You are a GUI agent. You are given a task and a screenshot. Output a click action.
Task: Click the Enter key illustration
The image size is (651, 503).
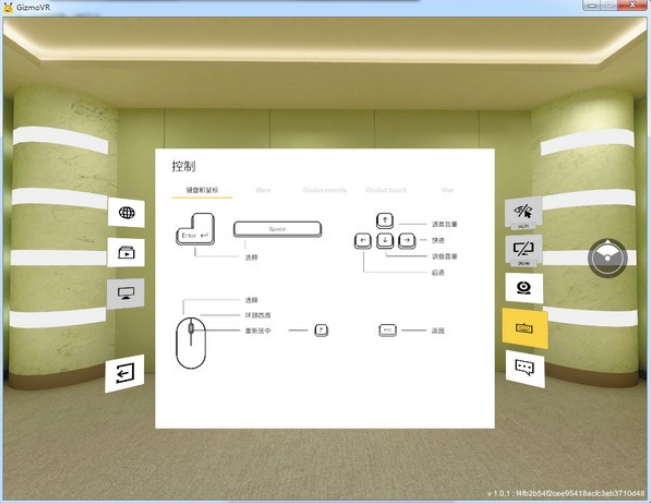195,229
